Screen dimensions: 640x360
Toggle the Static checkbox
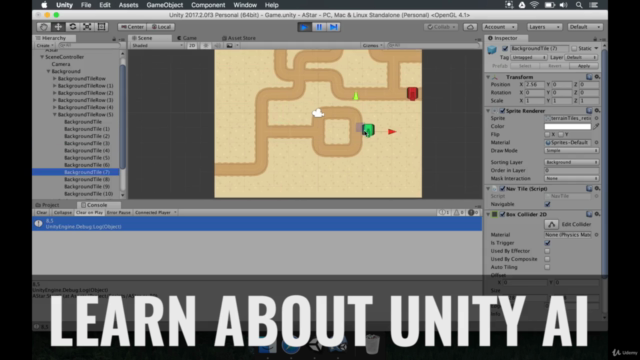tap(574, 49)
